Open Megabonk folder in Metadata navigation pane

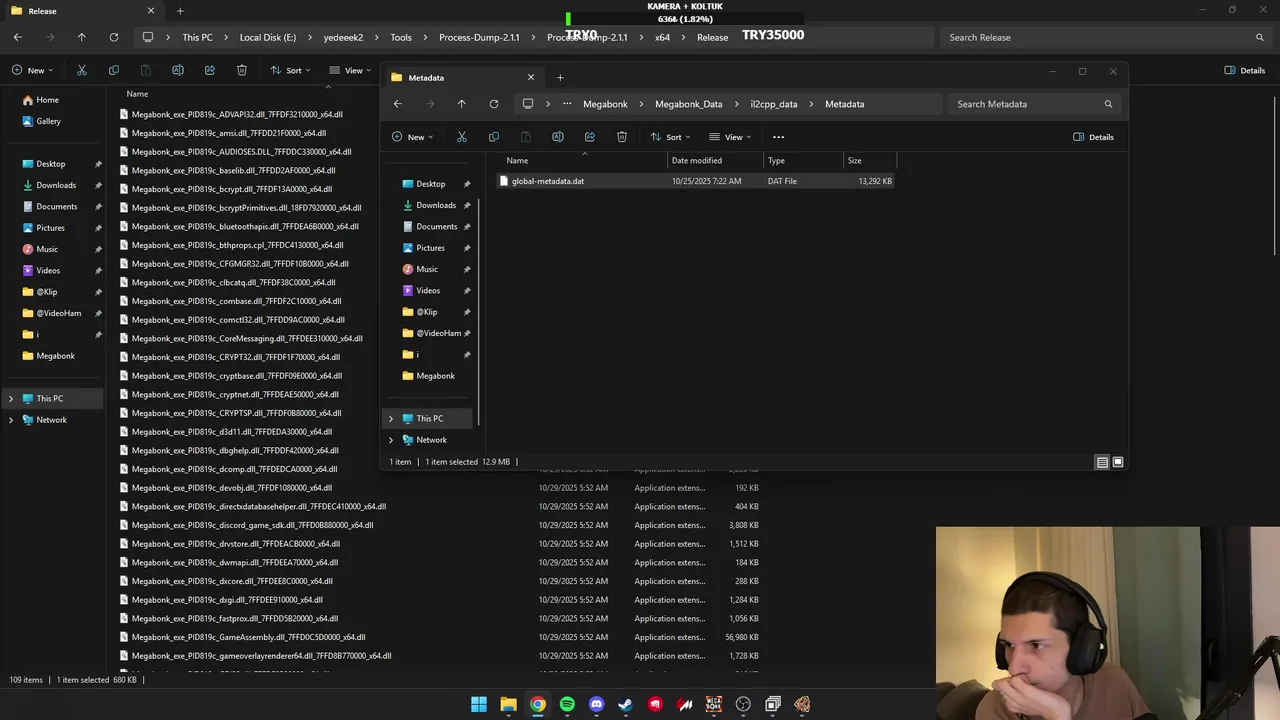[435, 376]
